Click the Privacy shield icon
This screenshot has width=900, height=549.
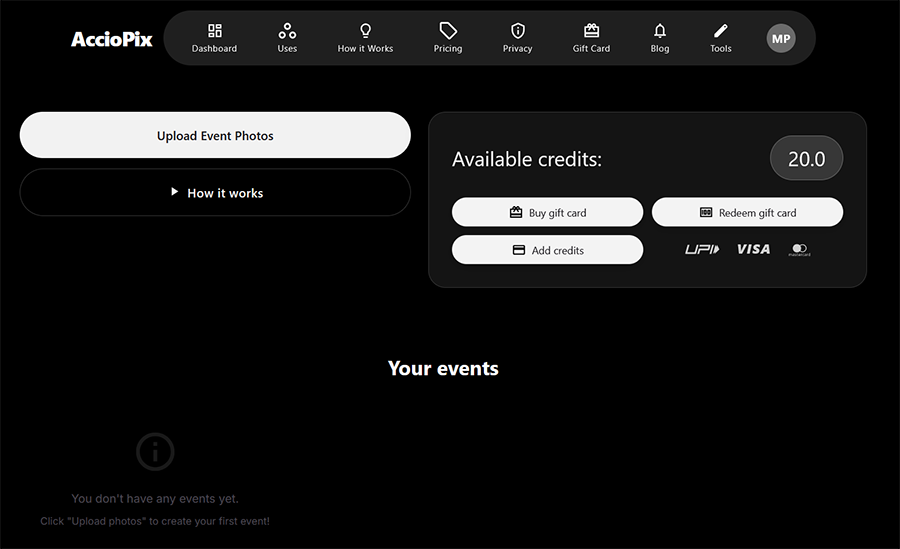(518, 30)
